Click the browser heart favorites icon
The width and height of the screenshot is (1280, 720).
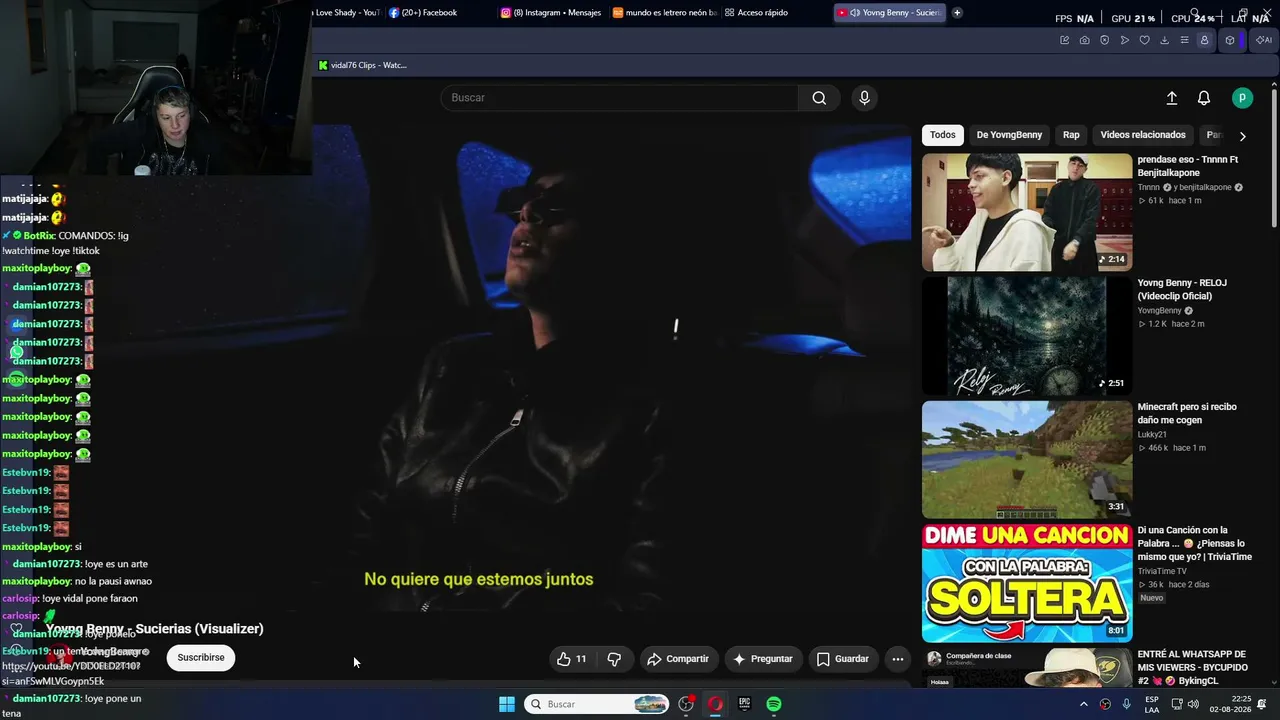(1145, 40)
